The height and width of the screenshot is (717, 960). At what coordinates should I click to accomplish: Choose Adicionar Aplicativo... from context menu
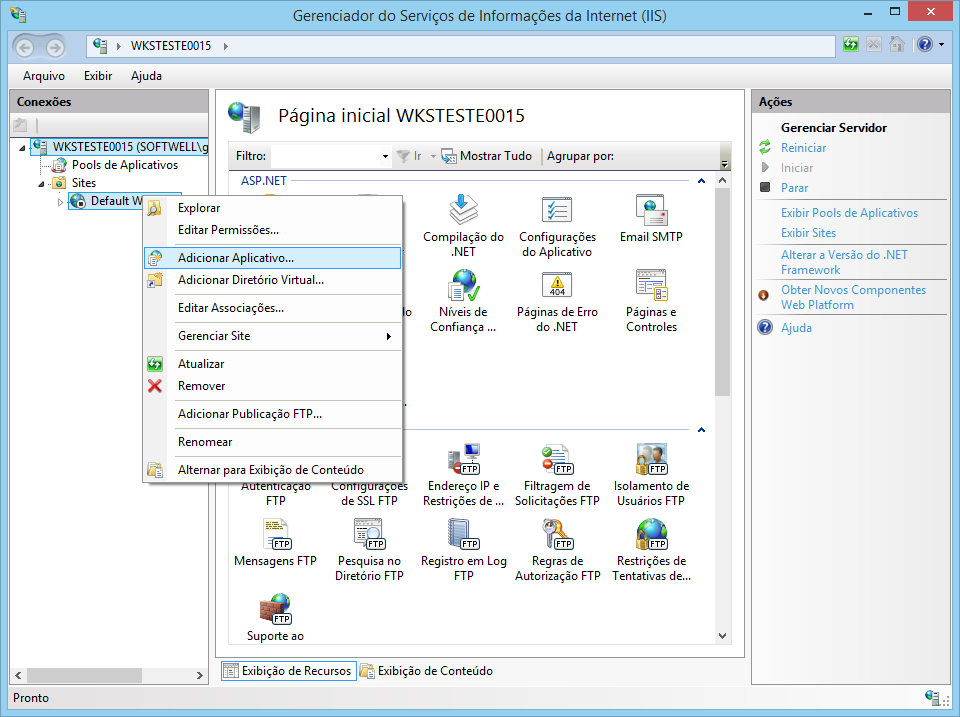click(236, 258)
